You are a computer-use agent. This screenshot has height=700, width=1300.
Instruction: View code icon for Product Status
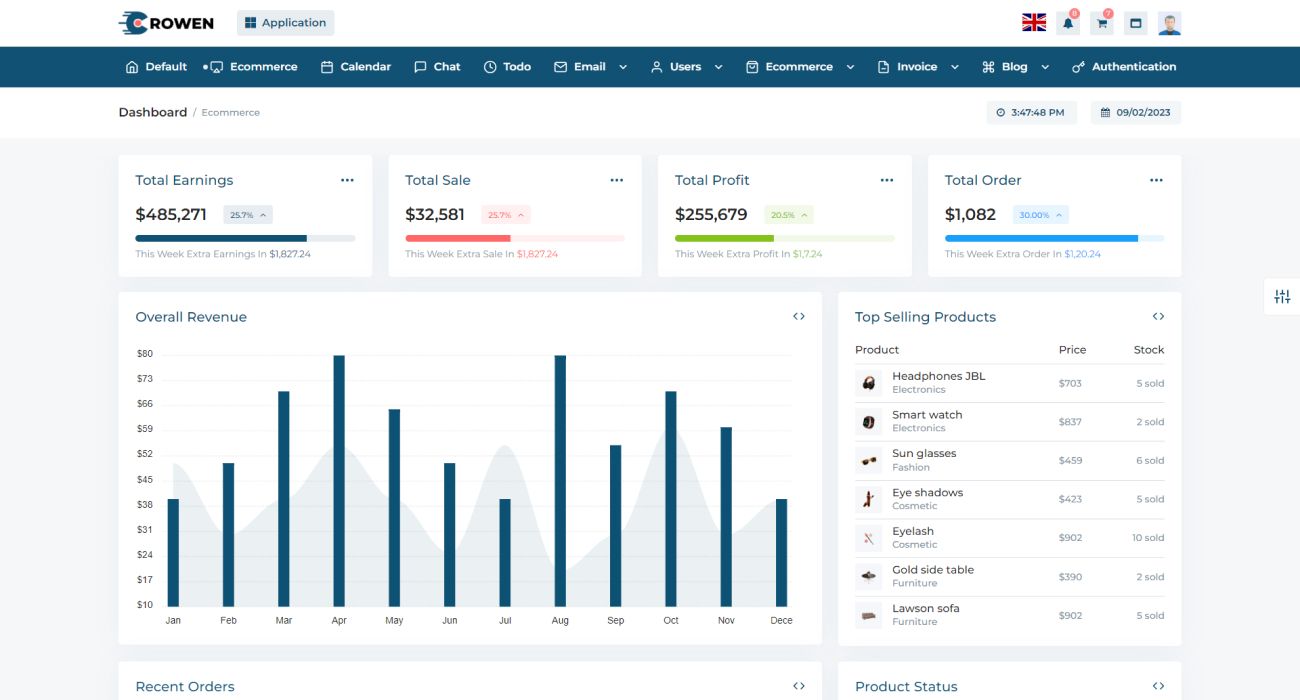(x=1158, y=686)
